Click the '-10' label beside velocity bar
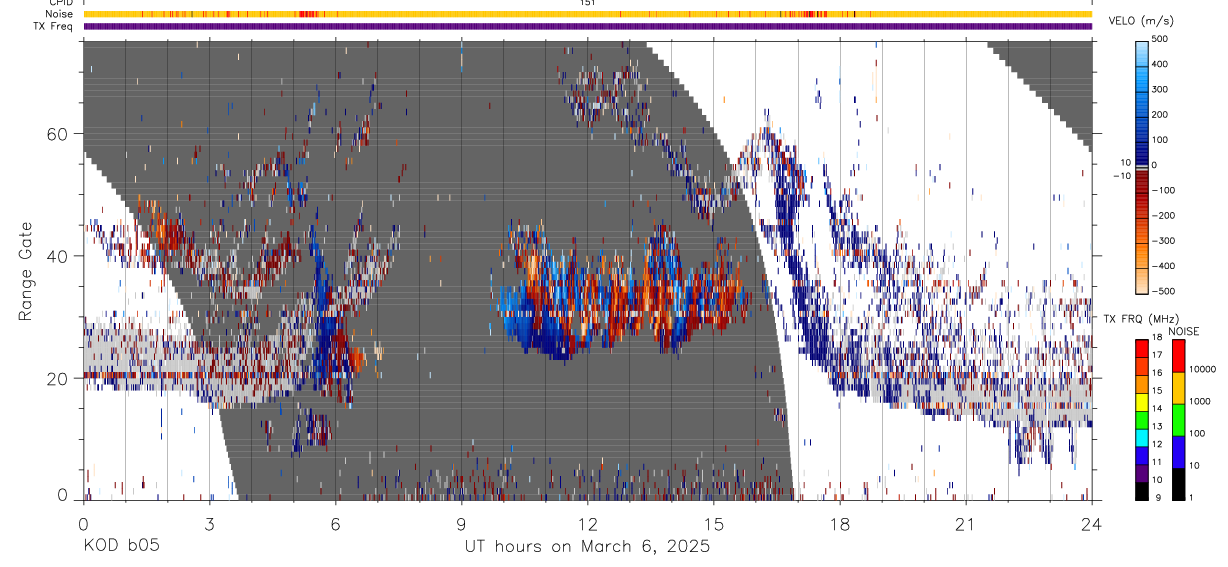The width and height of the screenshot is (1228, 567). tap(1122, 176)
